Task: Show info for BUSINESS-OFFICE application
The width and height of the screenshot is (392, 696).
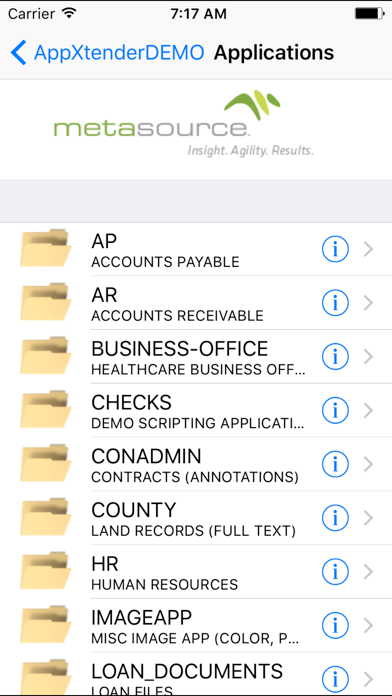Action: pos(335,357)
